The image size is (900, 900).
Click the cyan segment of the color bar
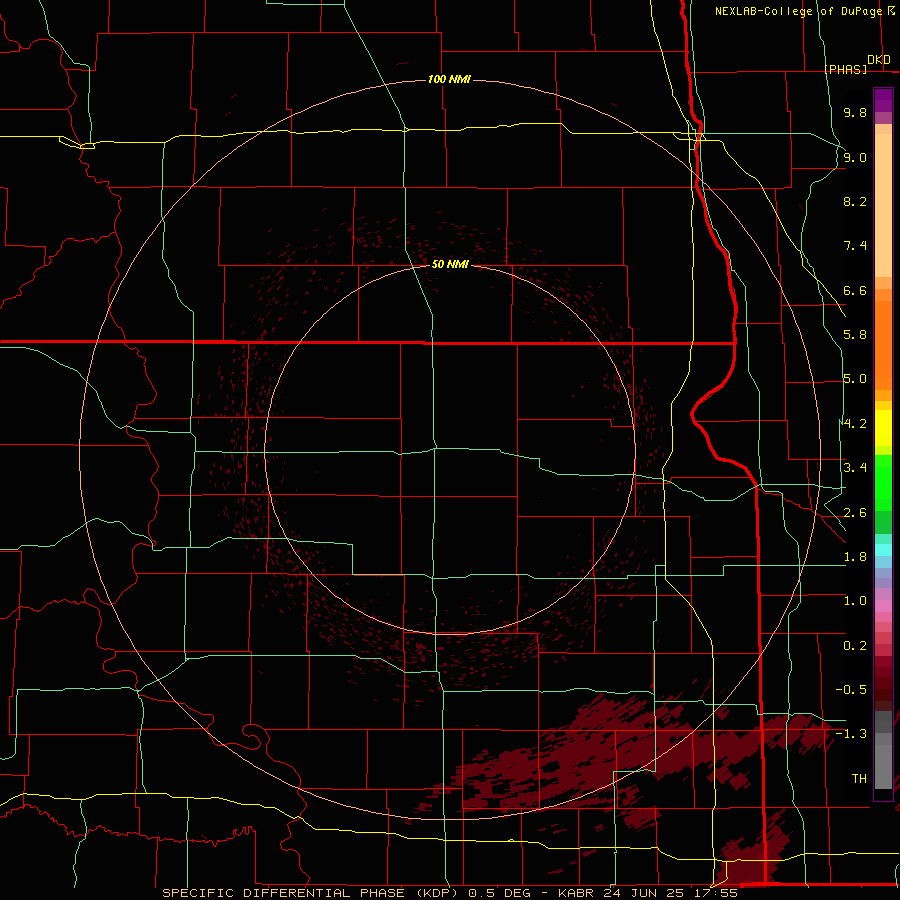(x=883, y=550)
